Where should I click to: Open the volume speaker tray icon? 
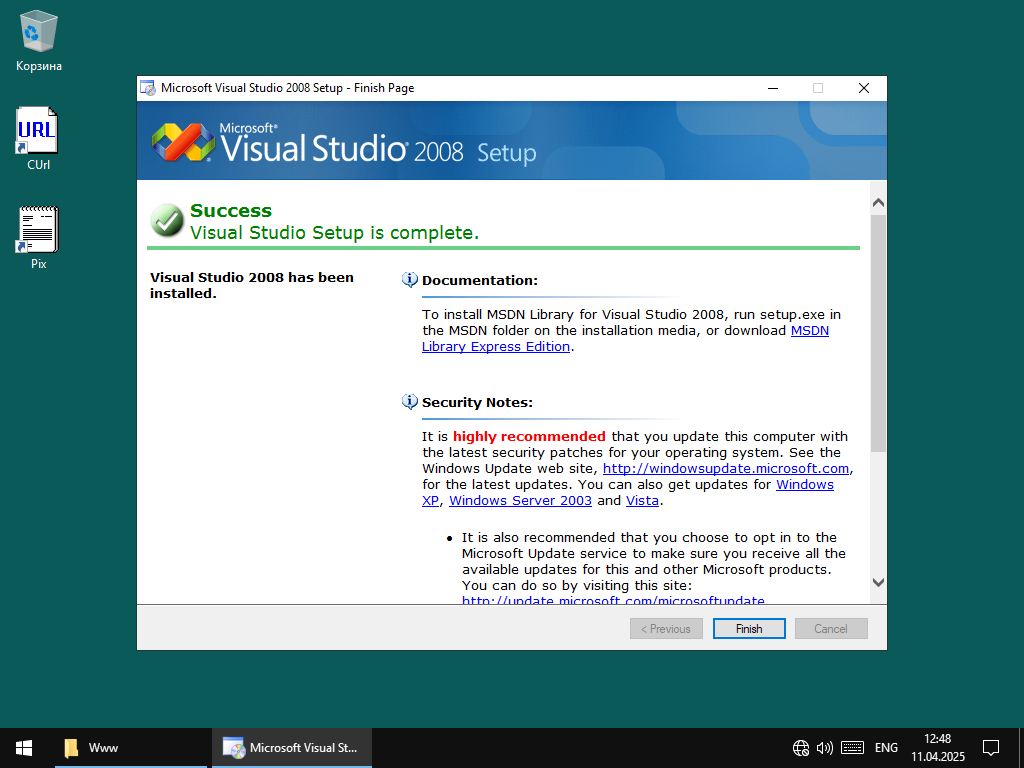825,748
